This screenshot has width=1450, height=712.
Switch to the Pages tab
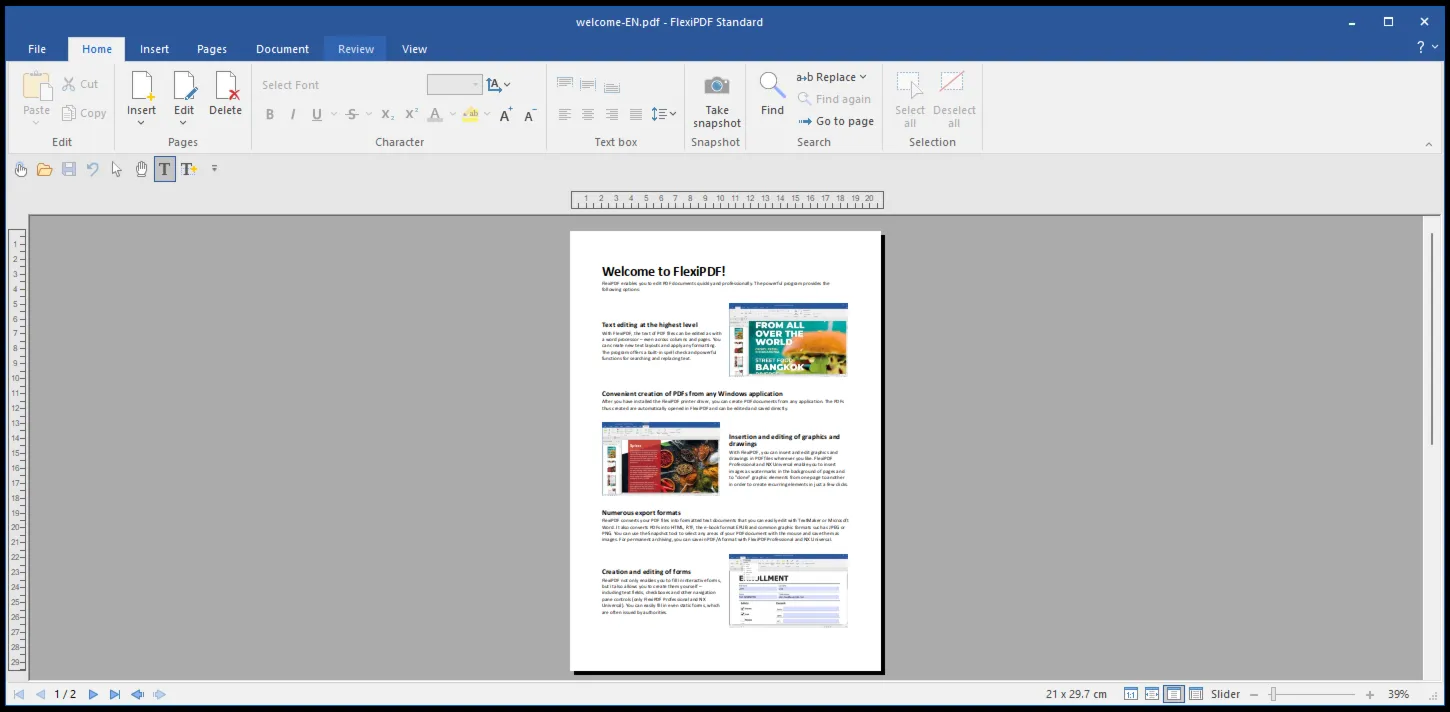(212, 49)
